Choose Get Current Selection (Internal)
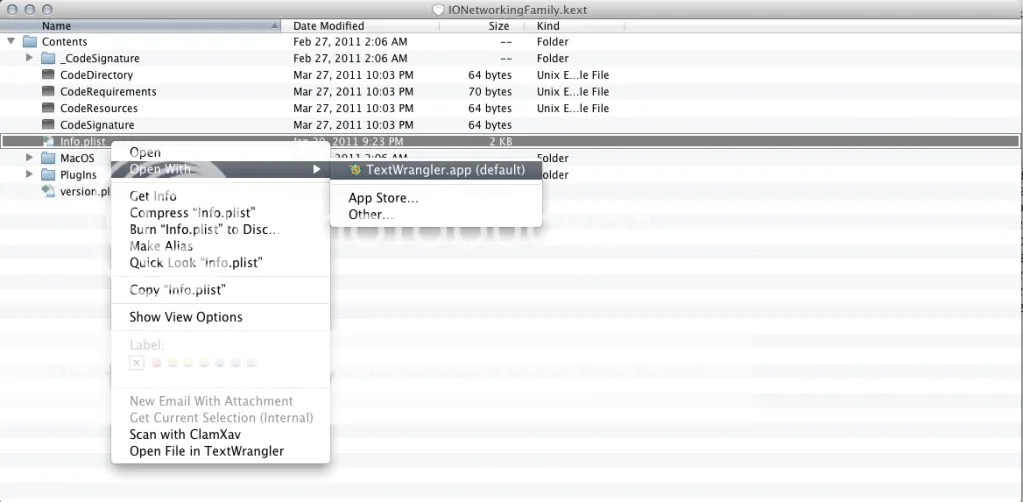This screenshot has width=1023, height=502. 221,418
